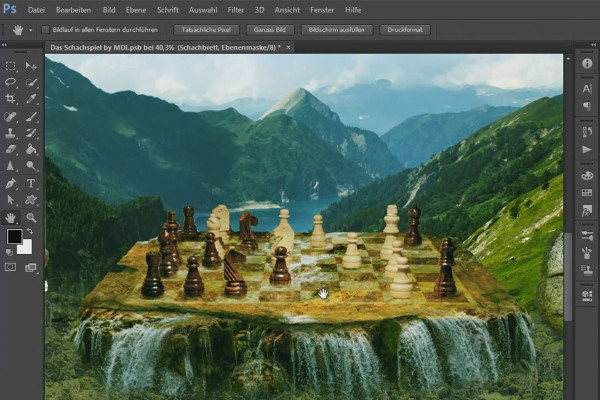The width and height of the screenshot is (600, 400).
Task: Select the Hand tool in toolbox
Action: (x=10, y=218)
